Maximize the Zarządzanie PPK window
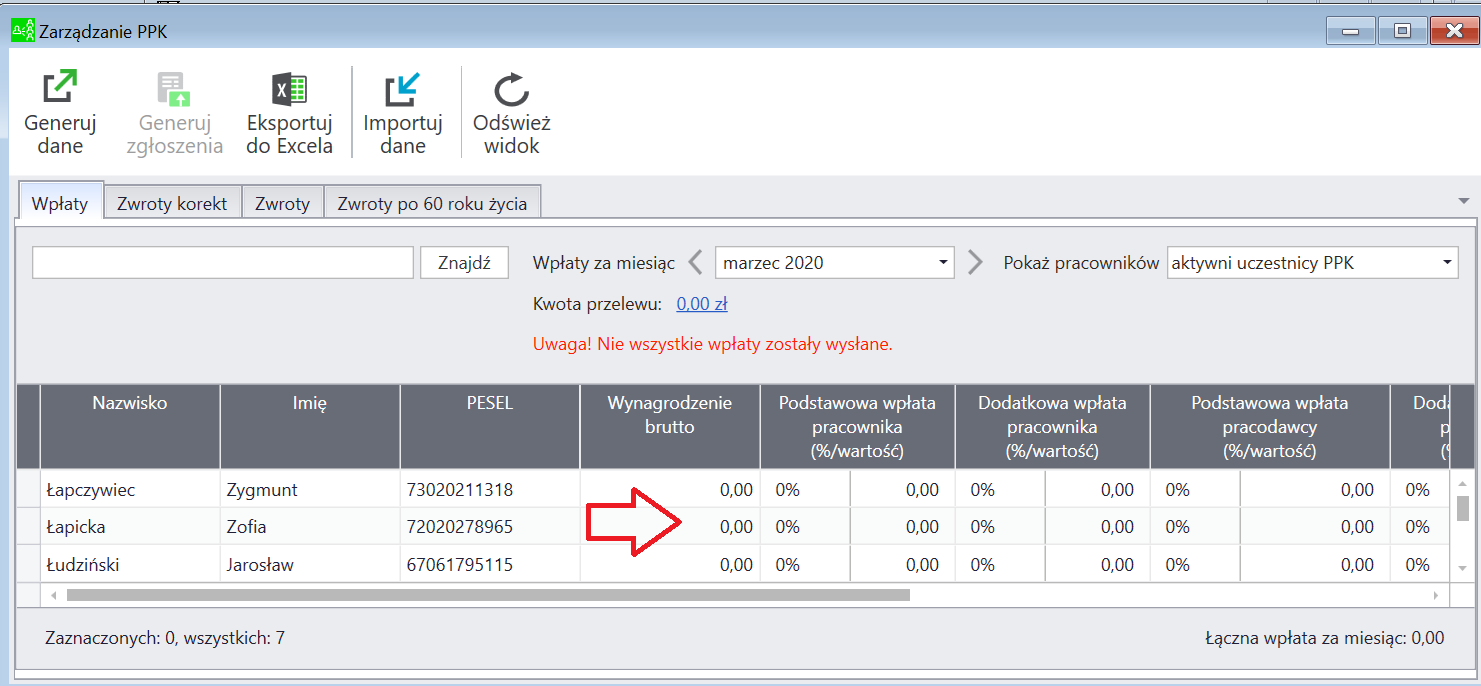Screen dimensions: 1481x686 [x=1402, y=31]
